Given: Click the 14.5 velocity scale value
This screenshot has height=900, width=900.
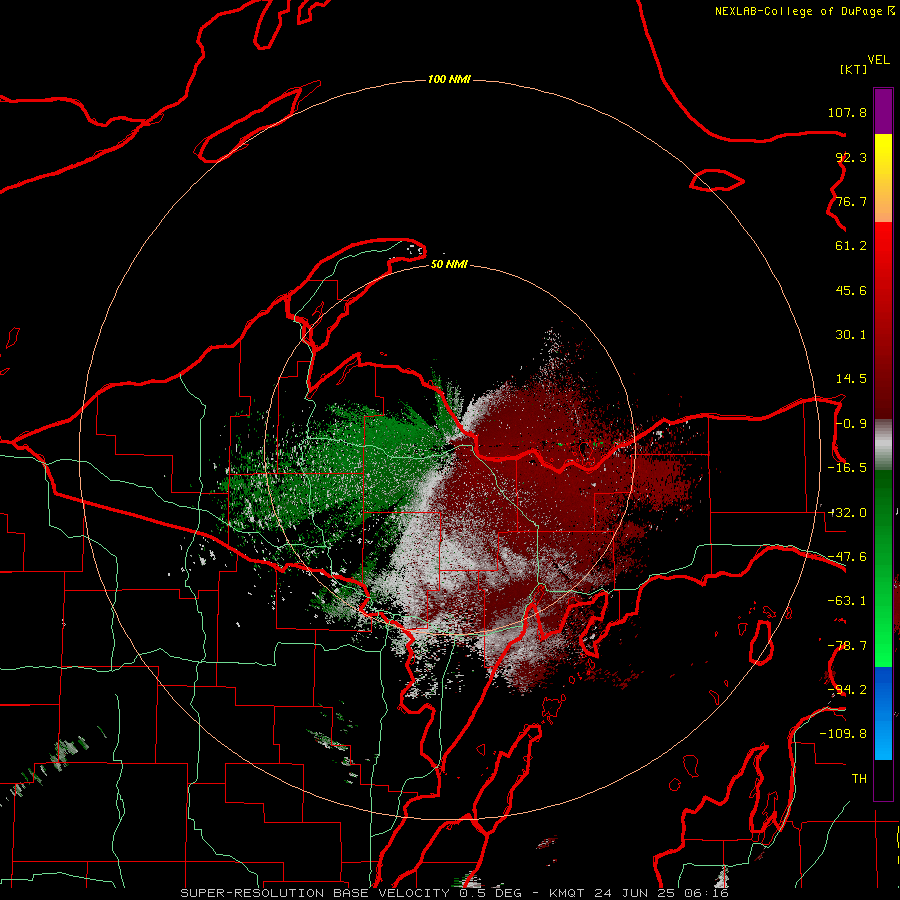Looking at the screenshot, I should tap(851, 379).
